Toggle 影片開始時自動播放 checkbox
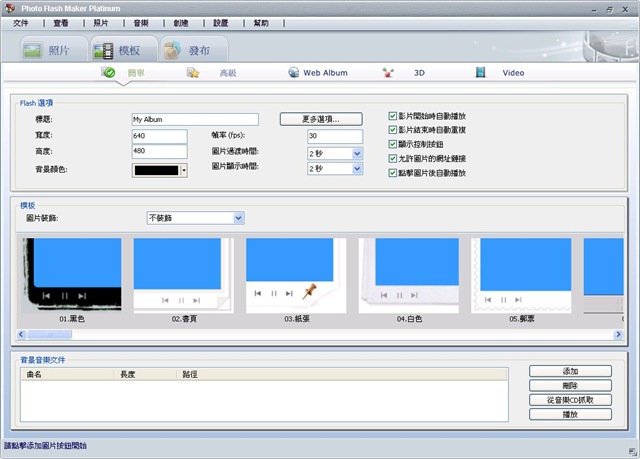Image resolution: width=640 pixels, height=459 pixels. (x=392, y=116)
